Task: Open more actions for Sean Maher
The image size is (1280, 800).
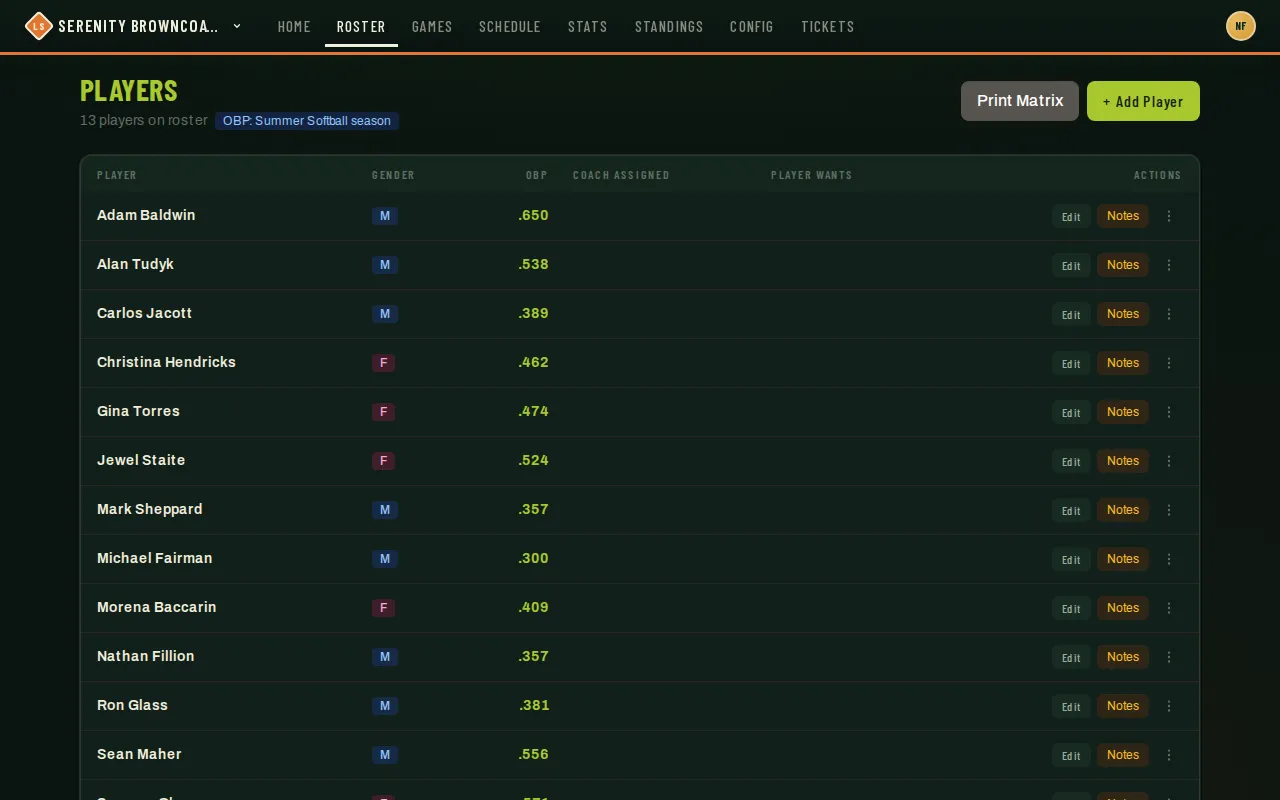Action: pos(1169,755)
